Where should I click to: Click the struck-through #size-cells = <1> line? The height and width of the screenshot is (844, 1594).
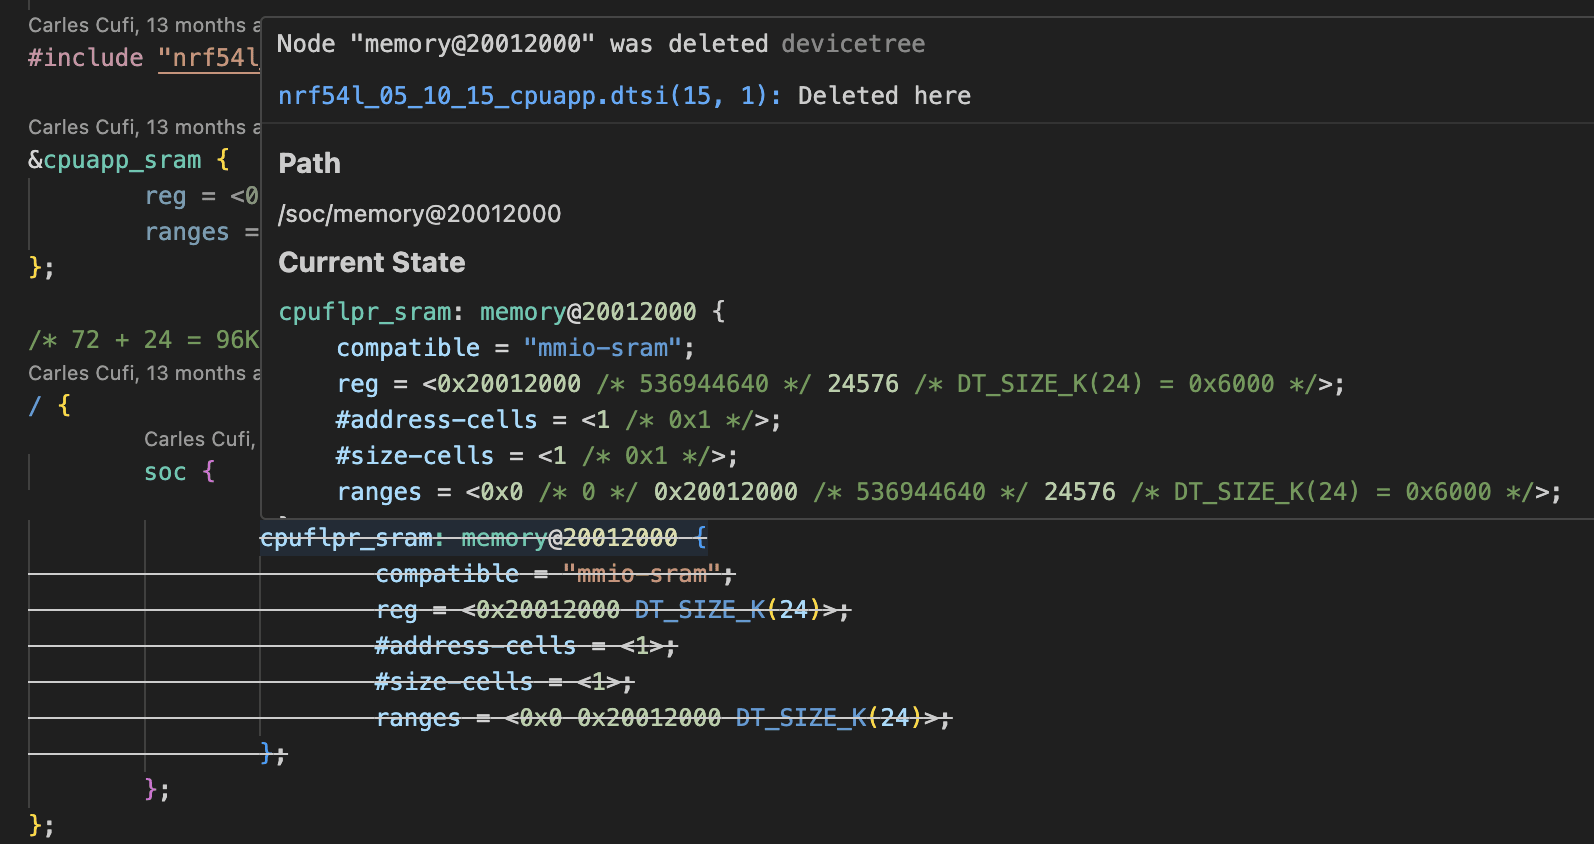(505, 682)
